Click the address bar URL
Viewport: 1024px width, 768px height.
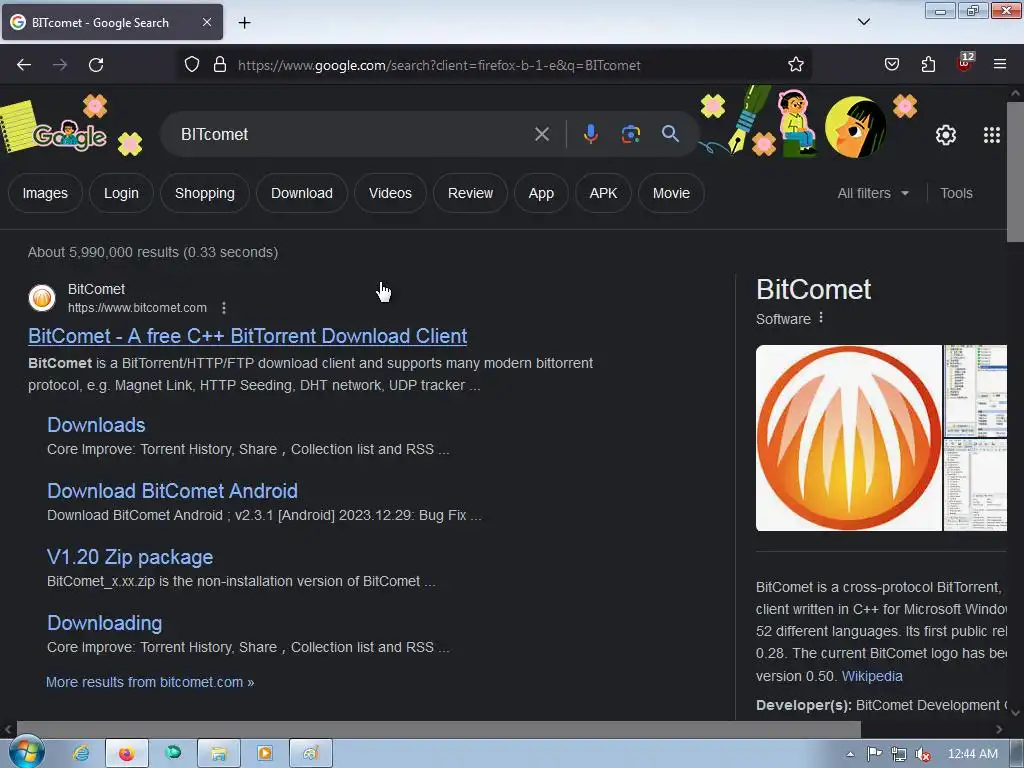coord(439,65)
